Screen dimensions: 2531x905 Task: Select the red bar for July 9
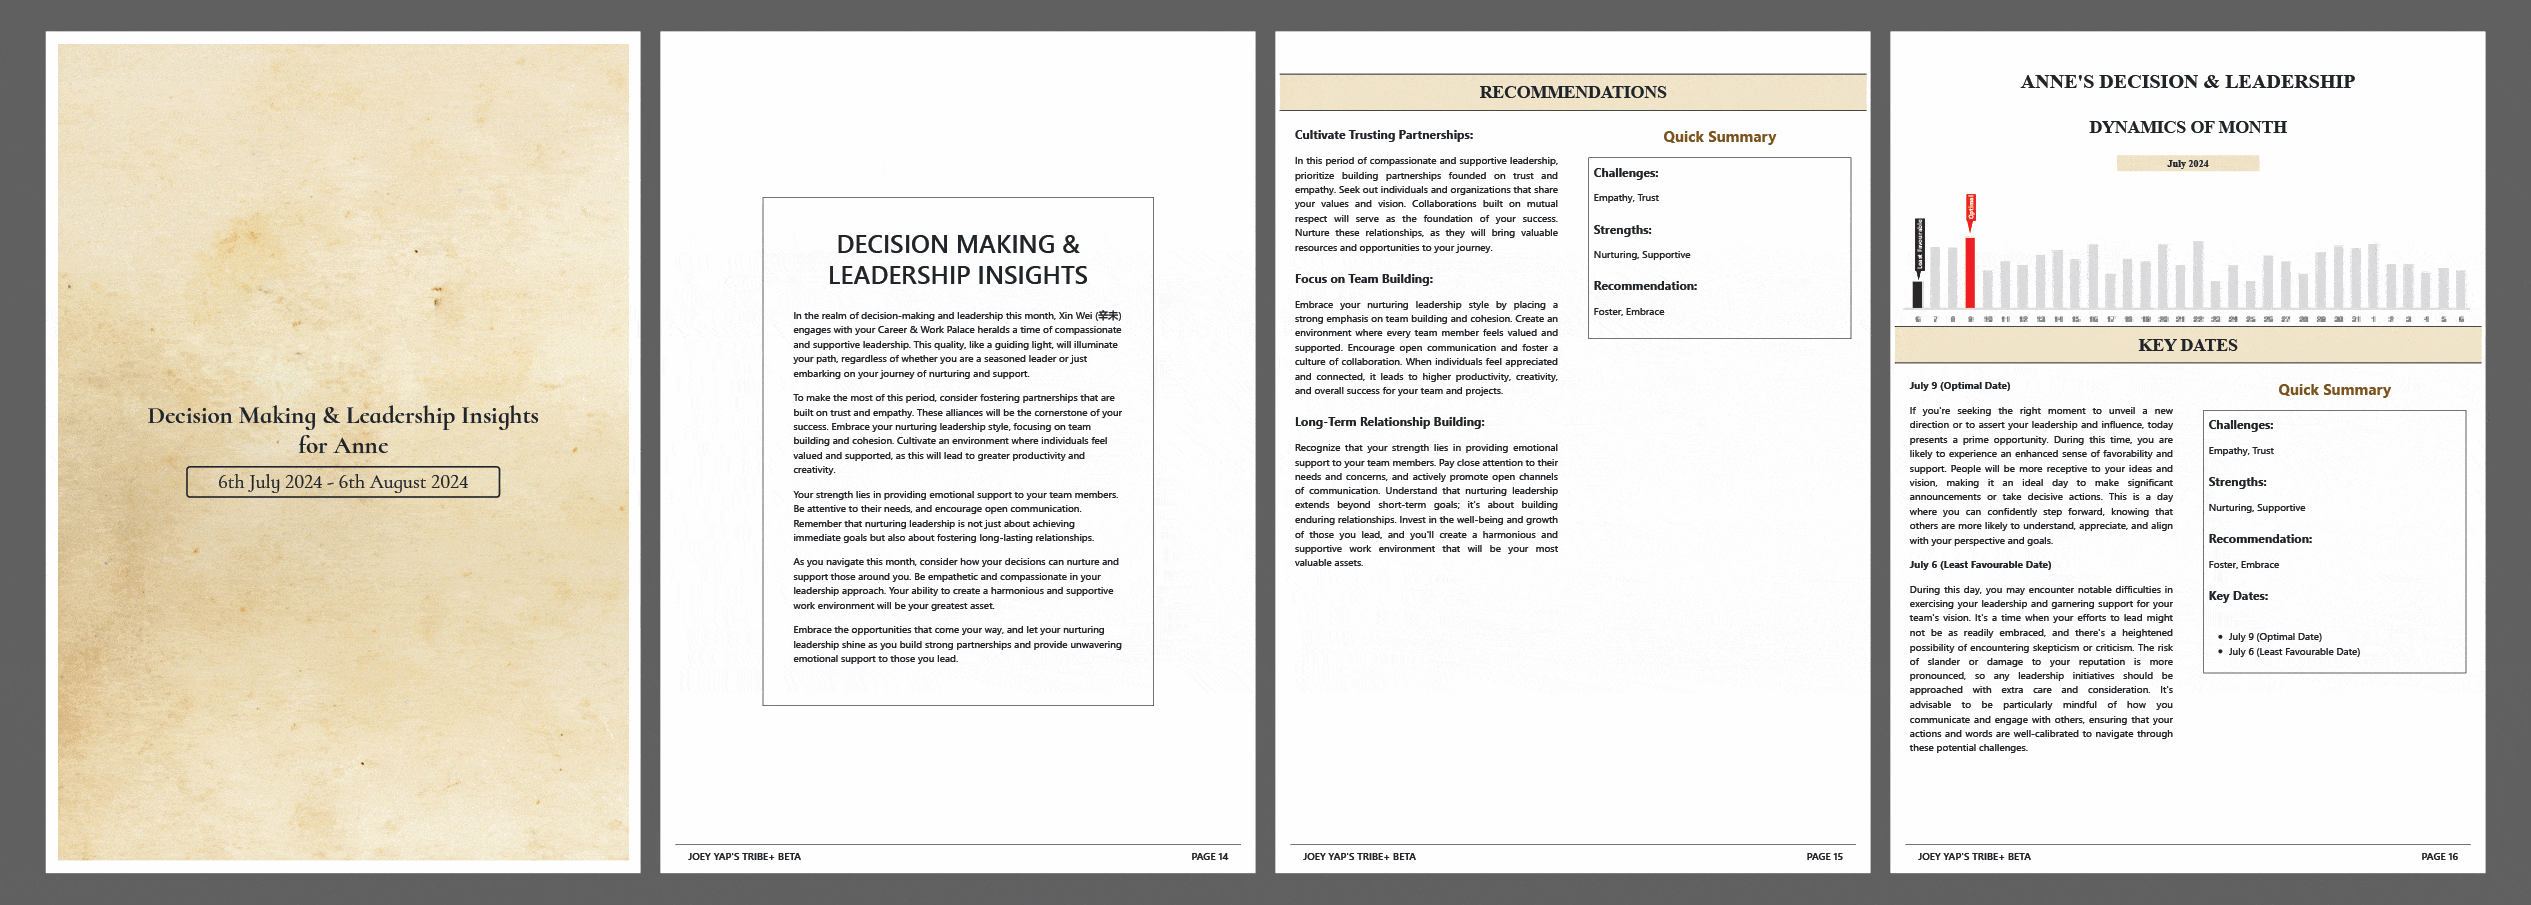1970,272
